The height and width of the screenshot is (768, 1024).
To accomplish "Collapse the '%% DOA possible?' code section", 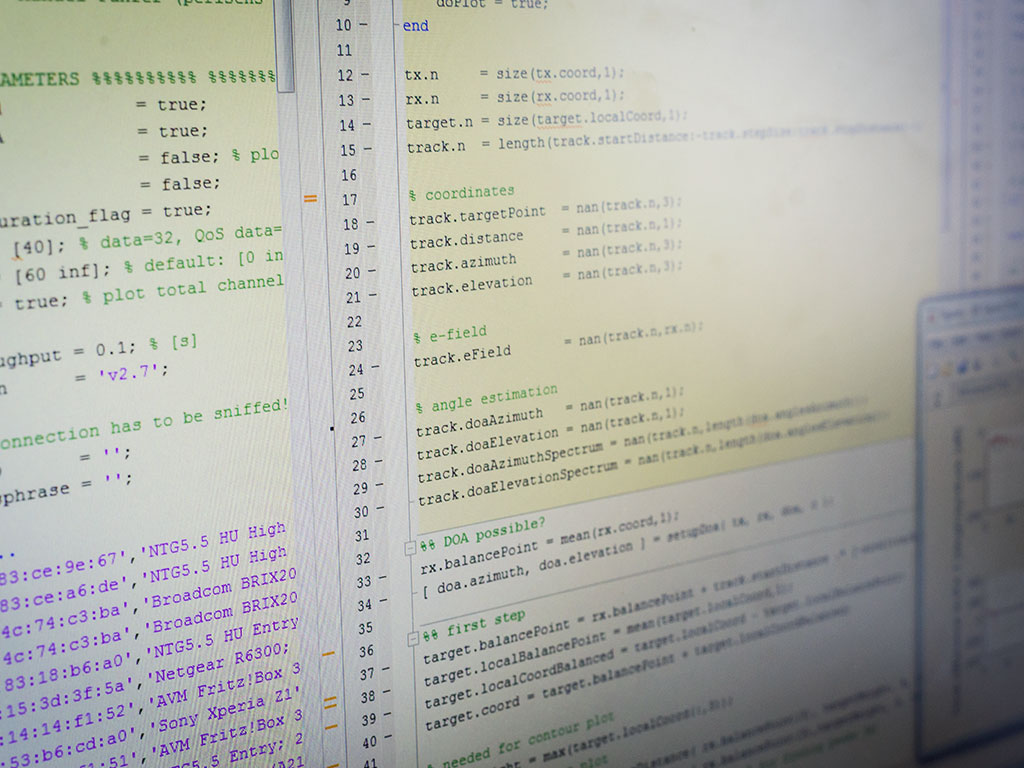I will click(410, 548).
